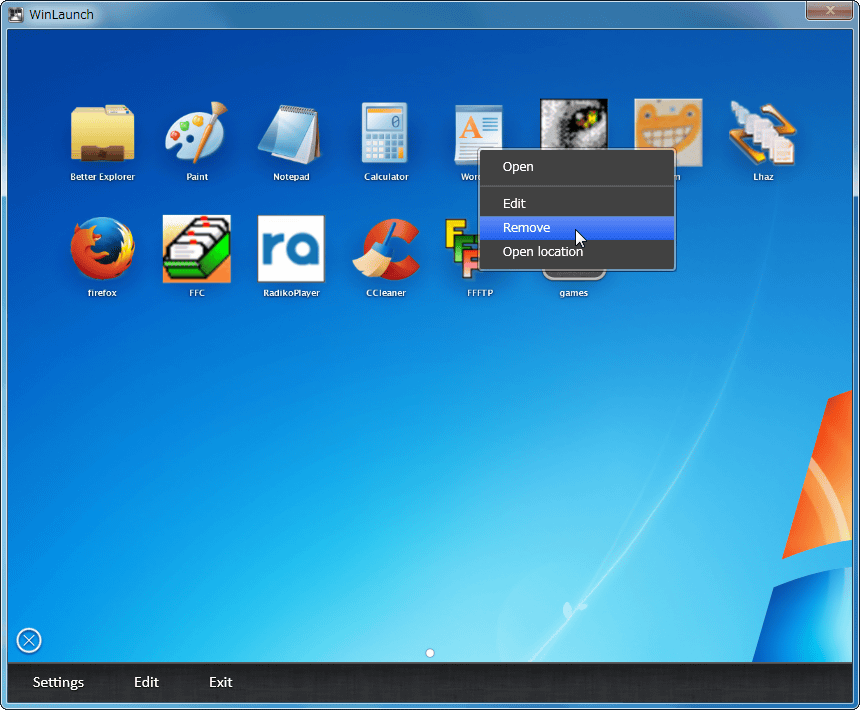This screenshot has height=710, width=860.
Task: Click the "RadikoPlayer" label text
Action: pos(291,293)
